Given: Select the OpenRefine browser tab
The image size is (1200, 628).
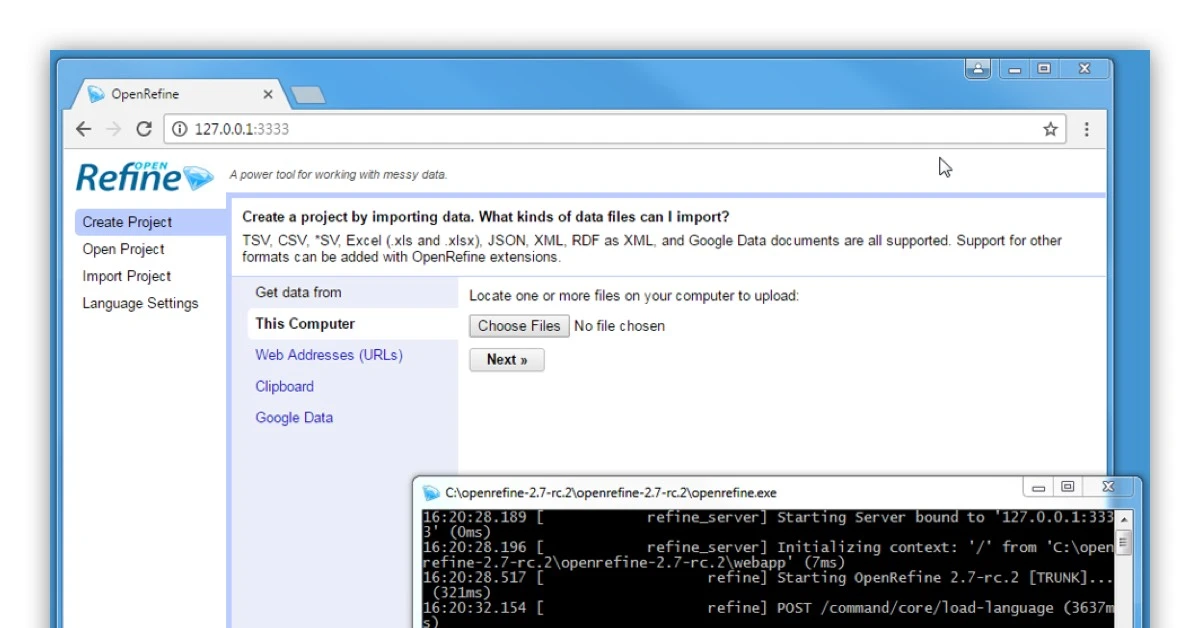Looking at the screenshot, I should pyautogui.click(x=180, y=94).
